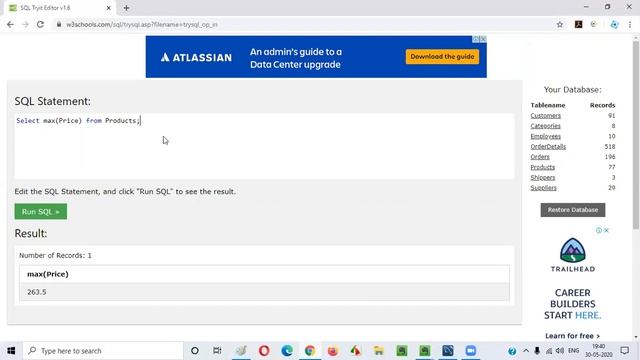Click the max(Price) column header
Viewport: 640px width, 360px height.
click(264, 274)
